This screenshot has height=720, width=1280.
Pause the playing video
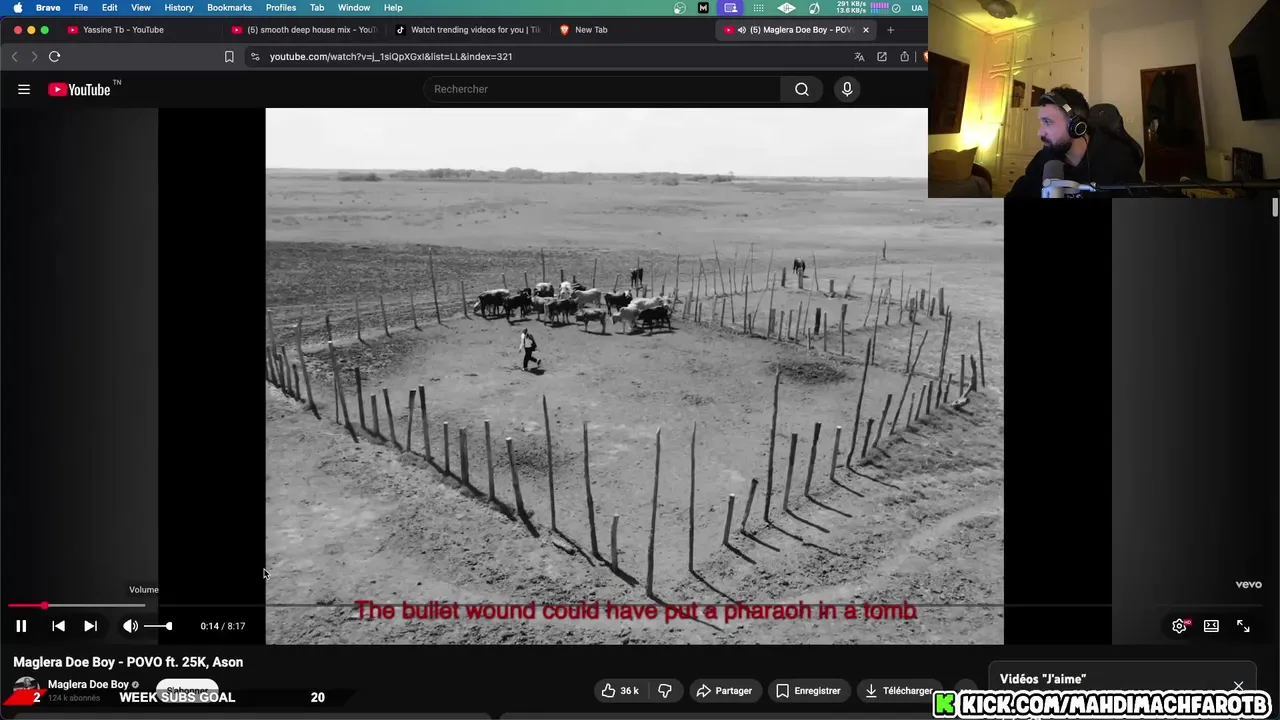(x=21, y=626)
